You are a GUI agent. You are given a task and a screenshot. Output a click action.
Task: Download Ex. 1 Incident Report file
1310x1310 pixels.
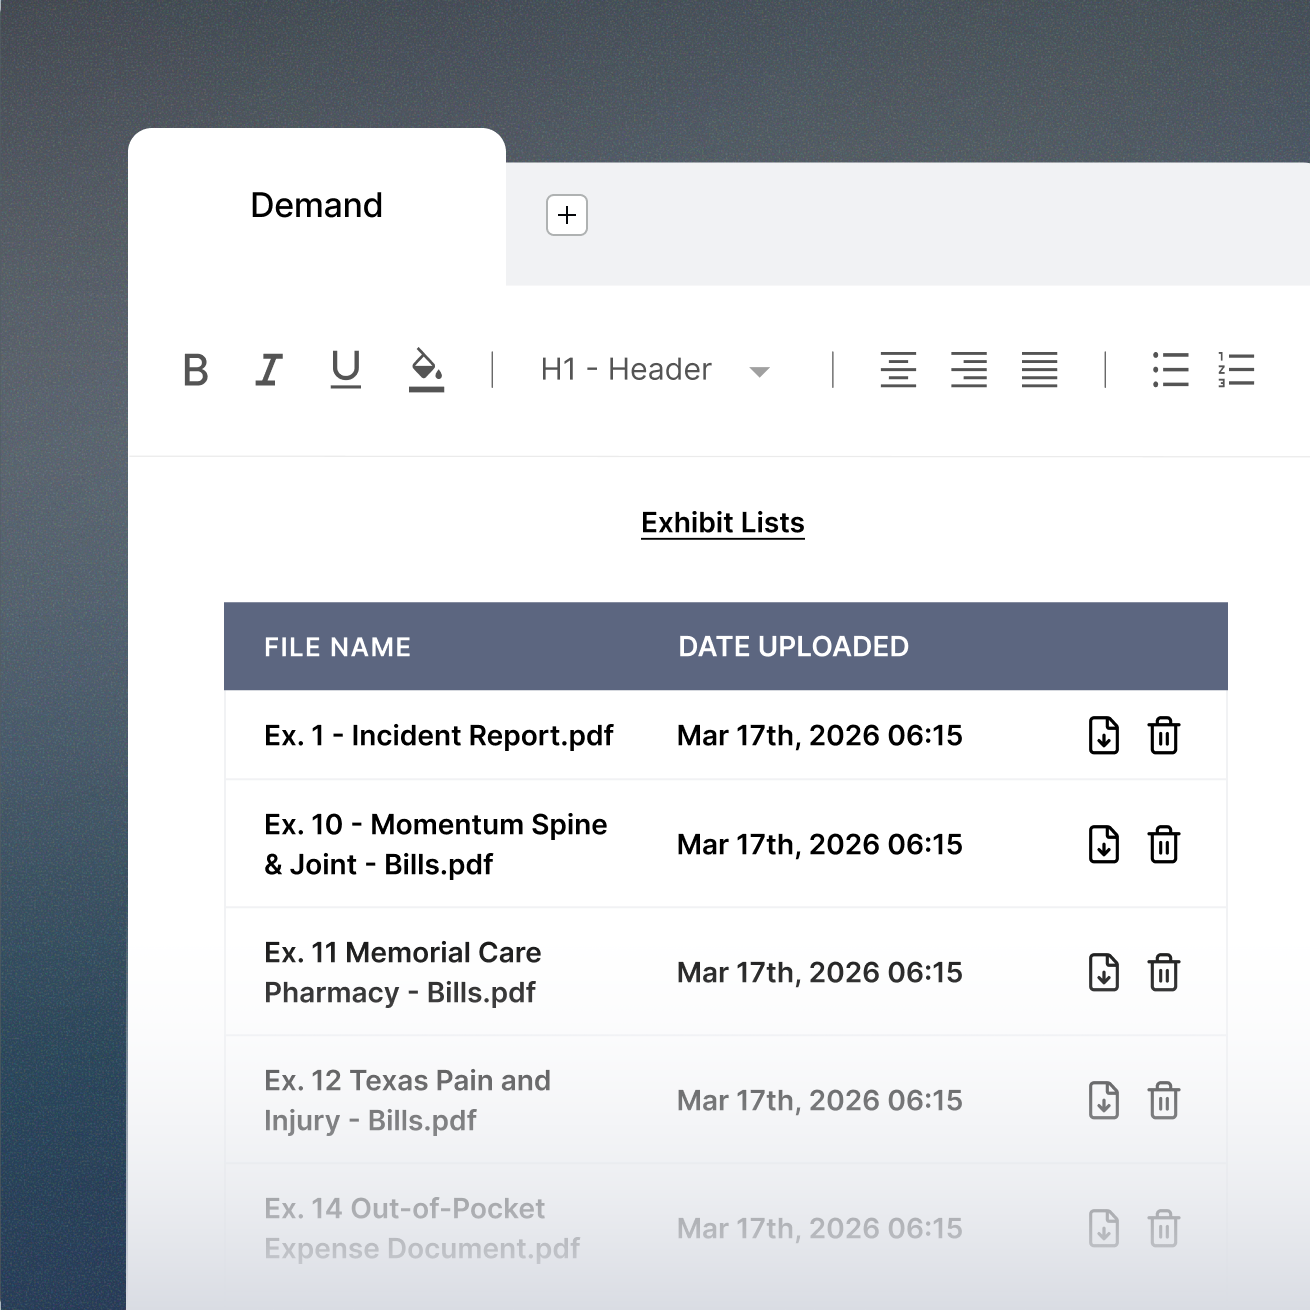point(1104,736)
